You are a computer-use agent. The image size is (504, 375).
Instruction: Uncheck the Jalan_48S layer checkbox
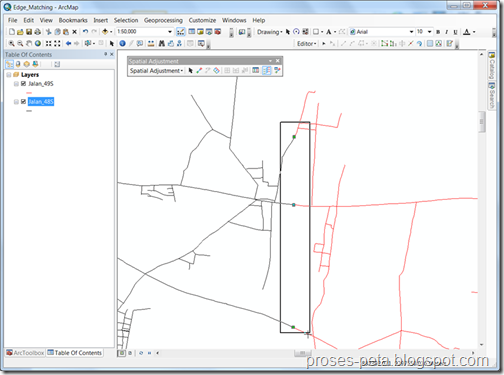tap(23, 102)
